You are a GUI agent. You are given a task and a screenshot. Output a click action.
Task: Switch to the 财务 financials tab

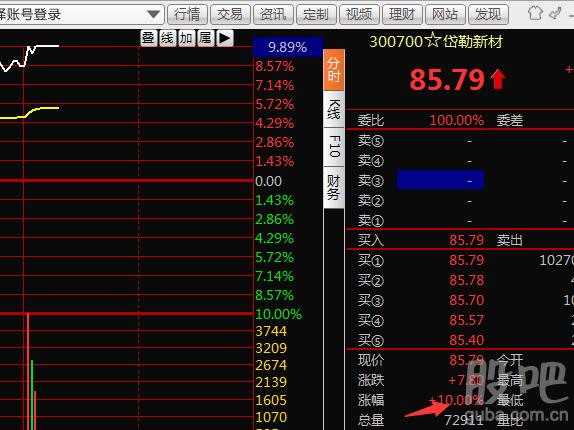[x=333, y=187]
